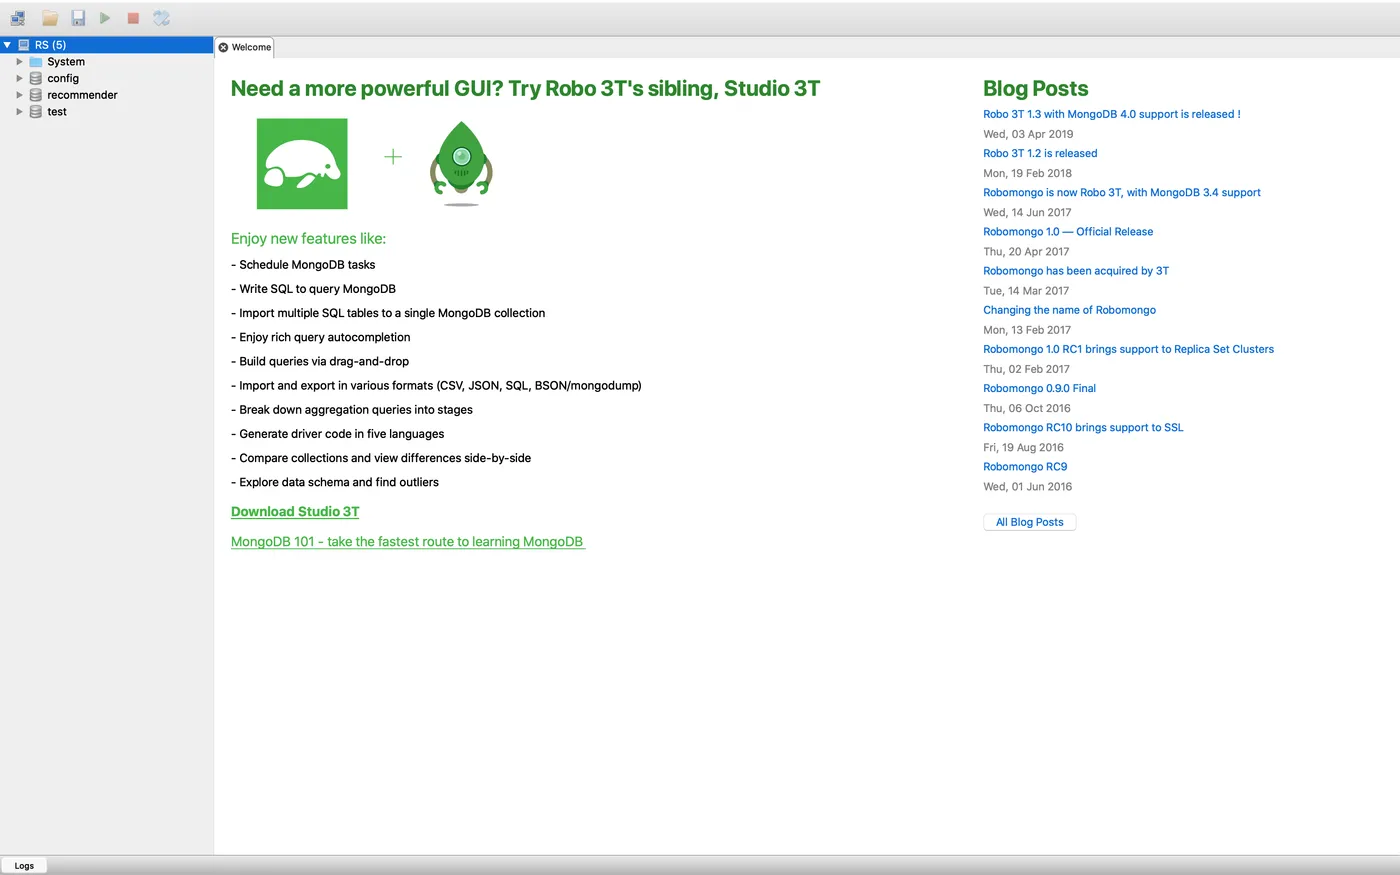1400x875 pixels.
Task: Open the Robomongo acquired by 3T post
Action: pyautogui.click(x=1076, y=270)
